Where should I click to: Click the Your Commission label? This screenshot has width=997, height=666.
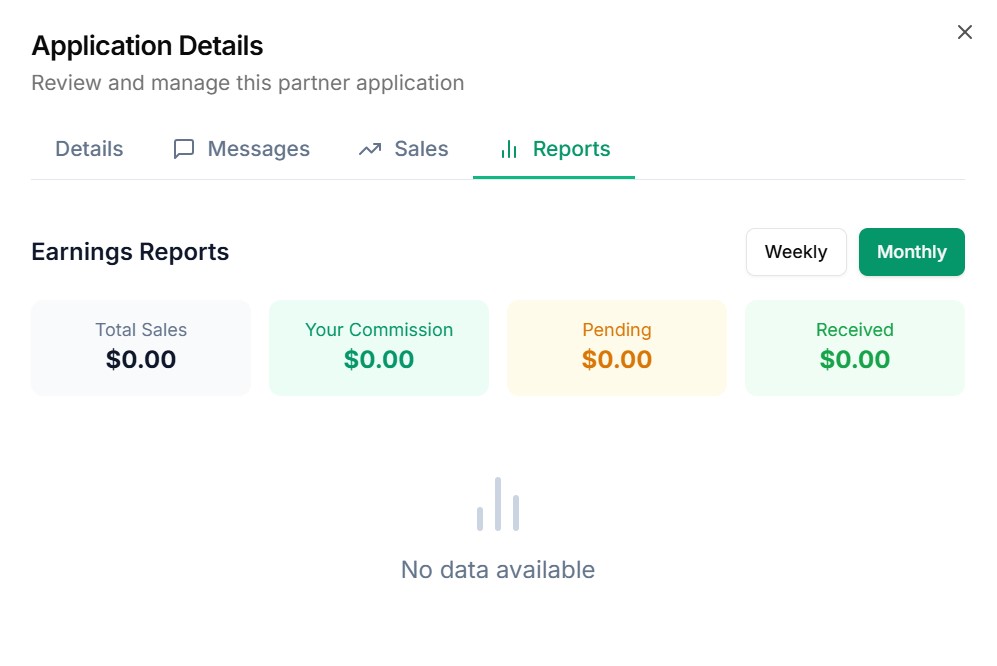pos(379,330)
